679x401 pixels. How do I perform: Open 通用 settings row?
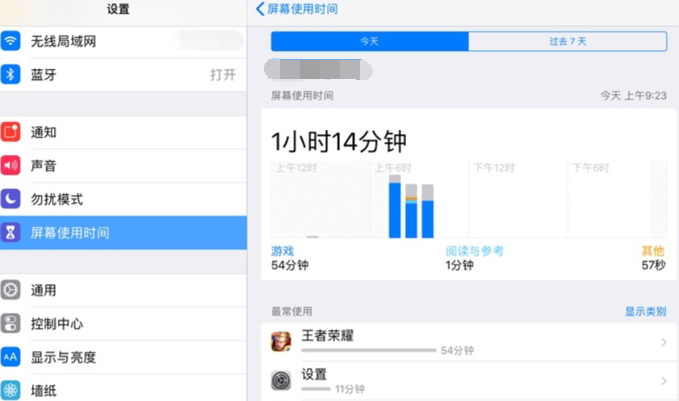[x=123, y=290]
